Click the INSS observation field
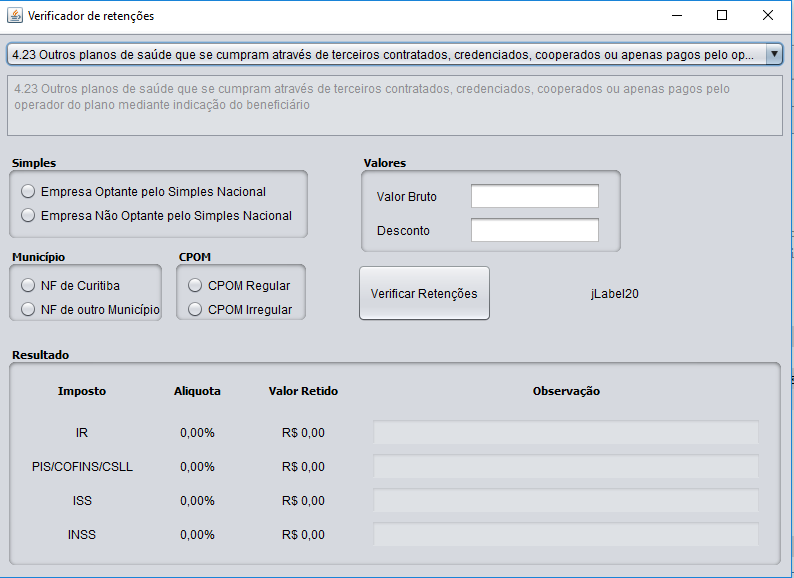 tap(566, 534)
